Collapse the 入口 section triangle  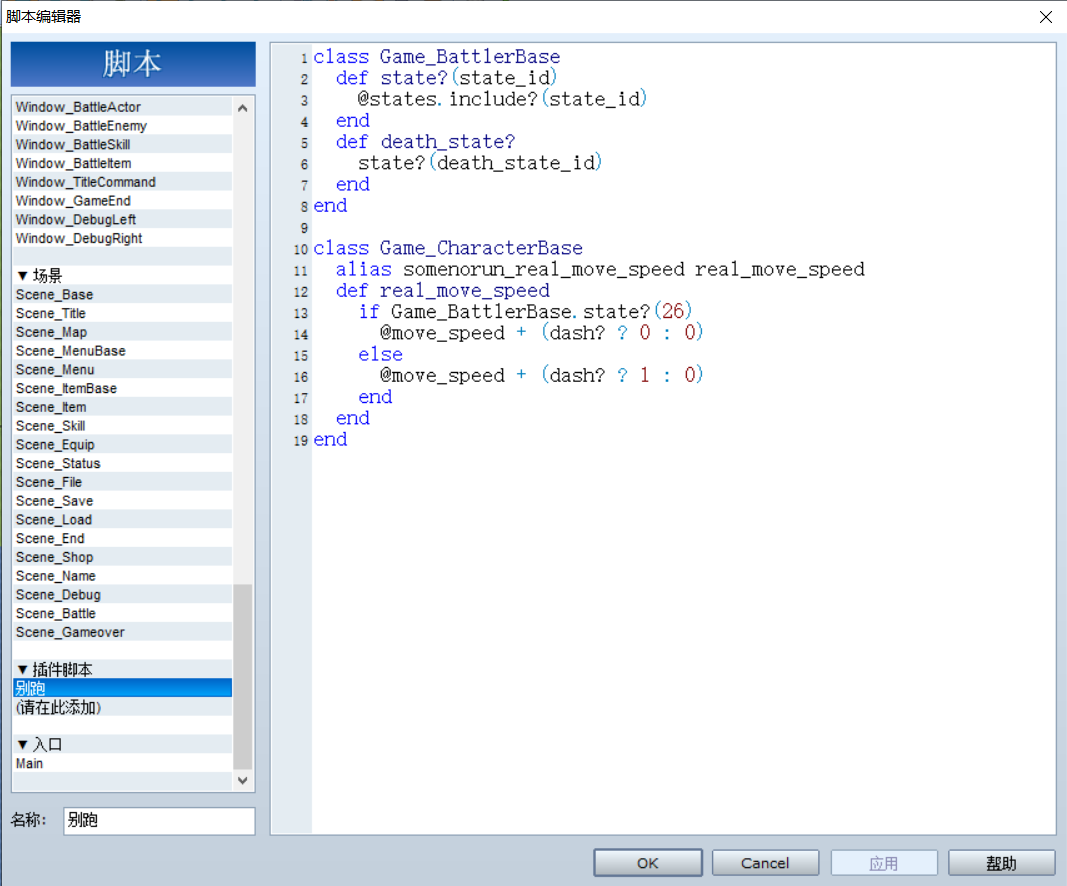click(22, 744)
